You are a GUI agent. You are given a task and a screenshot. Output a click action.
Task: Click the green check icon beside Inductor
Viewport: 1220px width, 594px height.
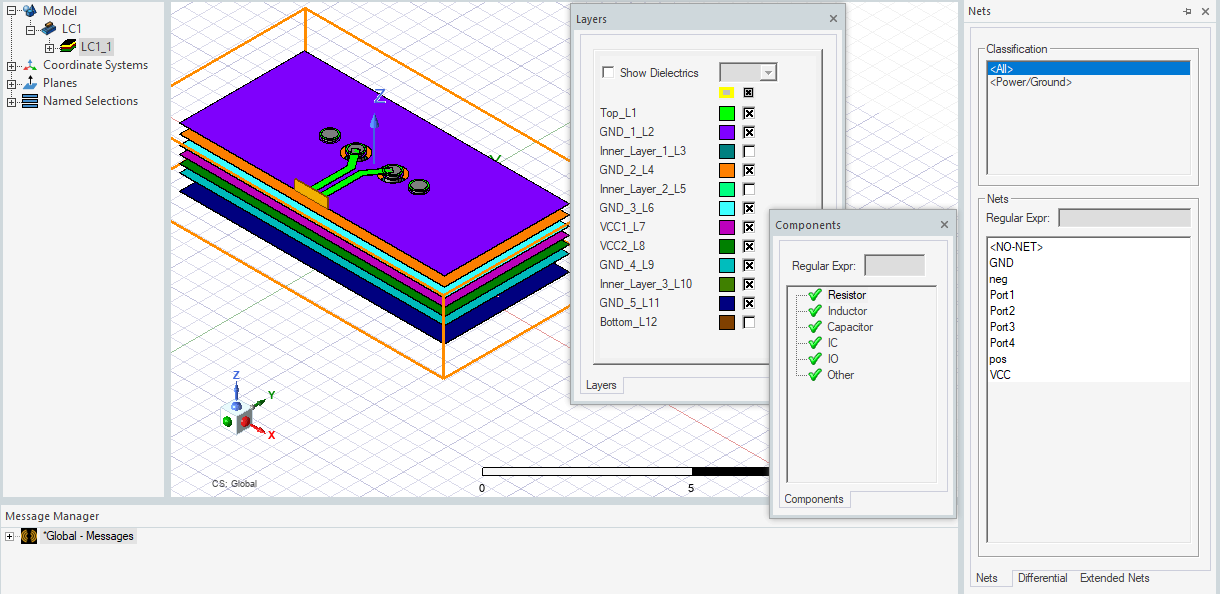click(x=815, y=311)
